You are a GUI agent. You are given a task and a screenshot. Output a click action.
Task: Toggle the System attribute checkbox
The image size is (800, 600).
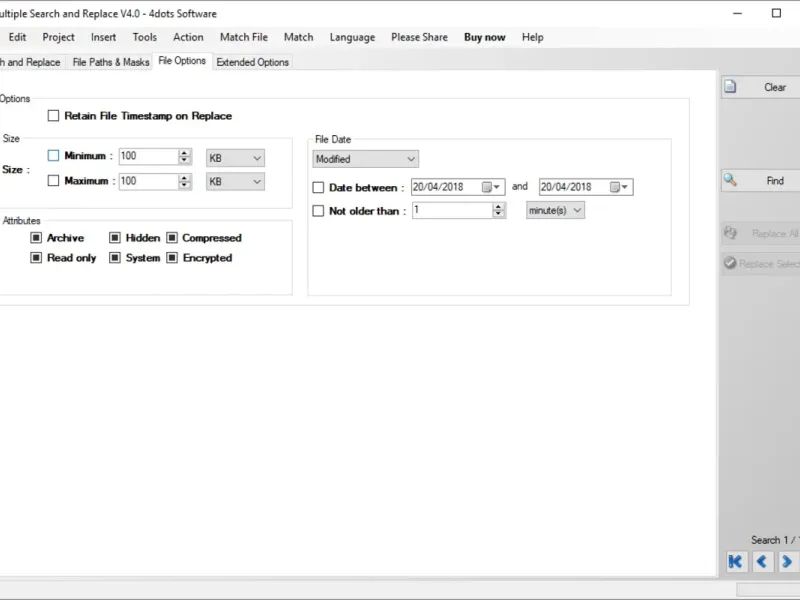(x=115, y=258)
